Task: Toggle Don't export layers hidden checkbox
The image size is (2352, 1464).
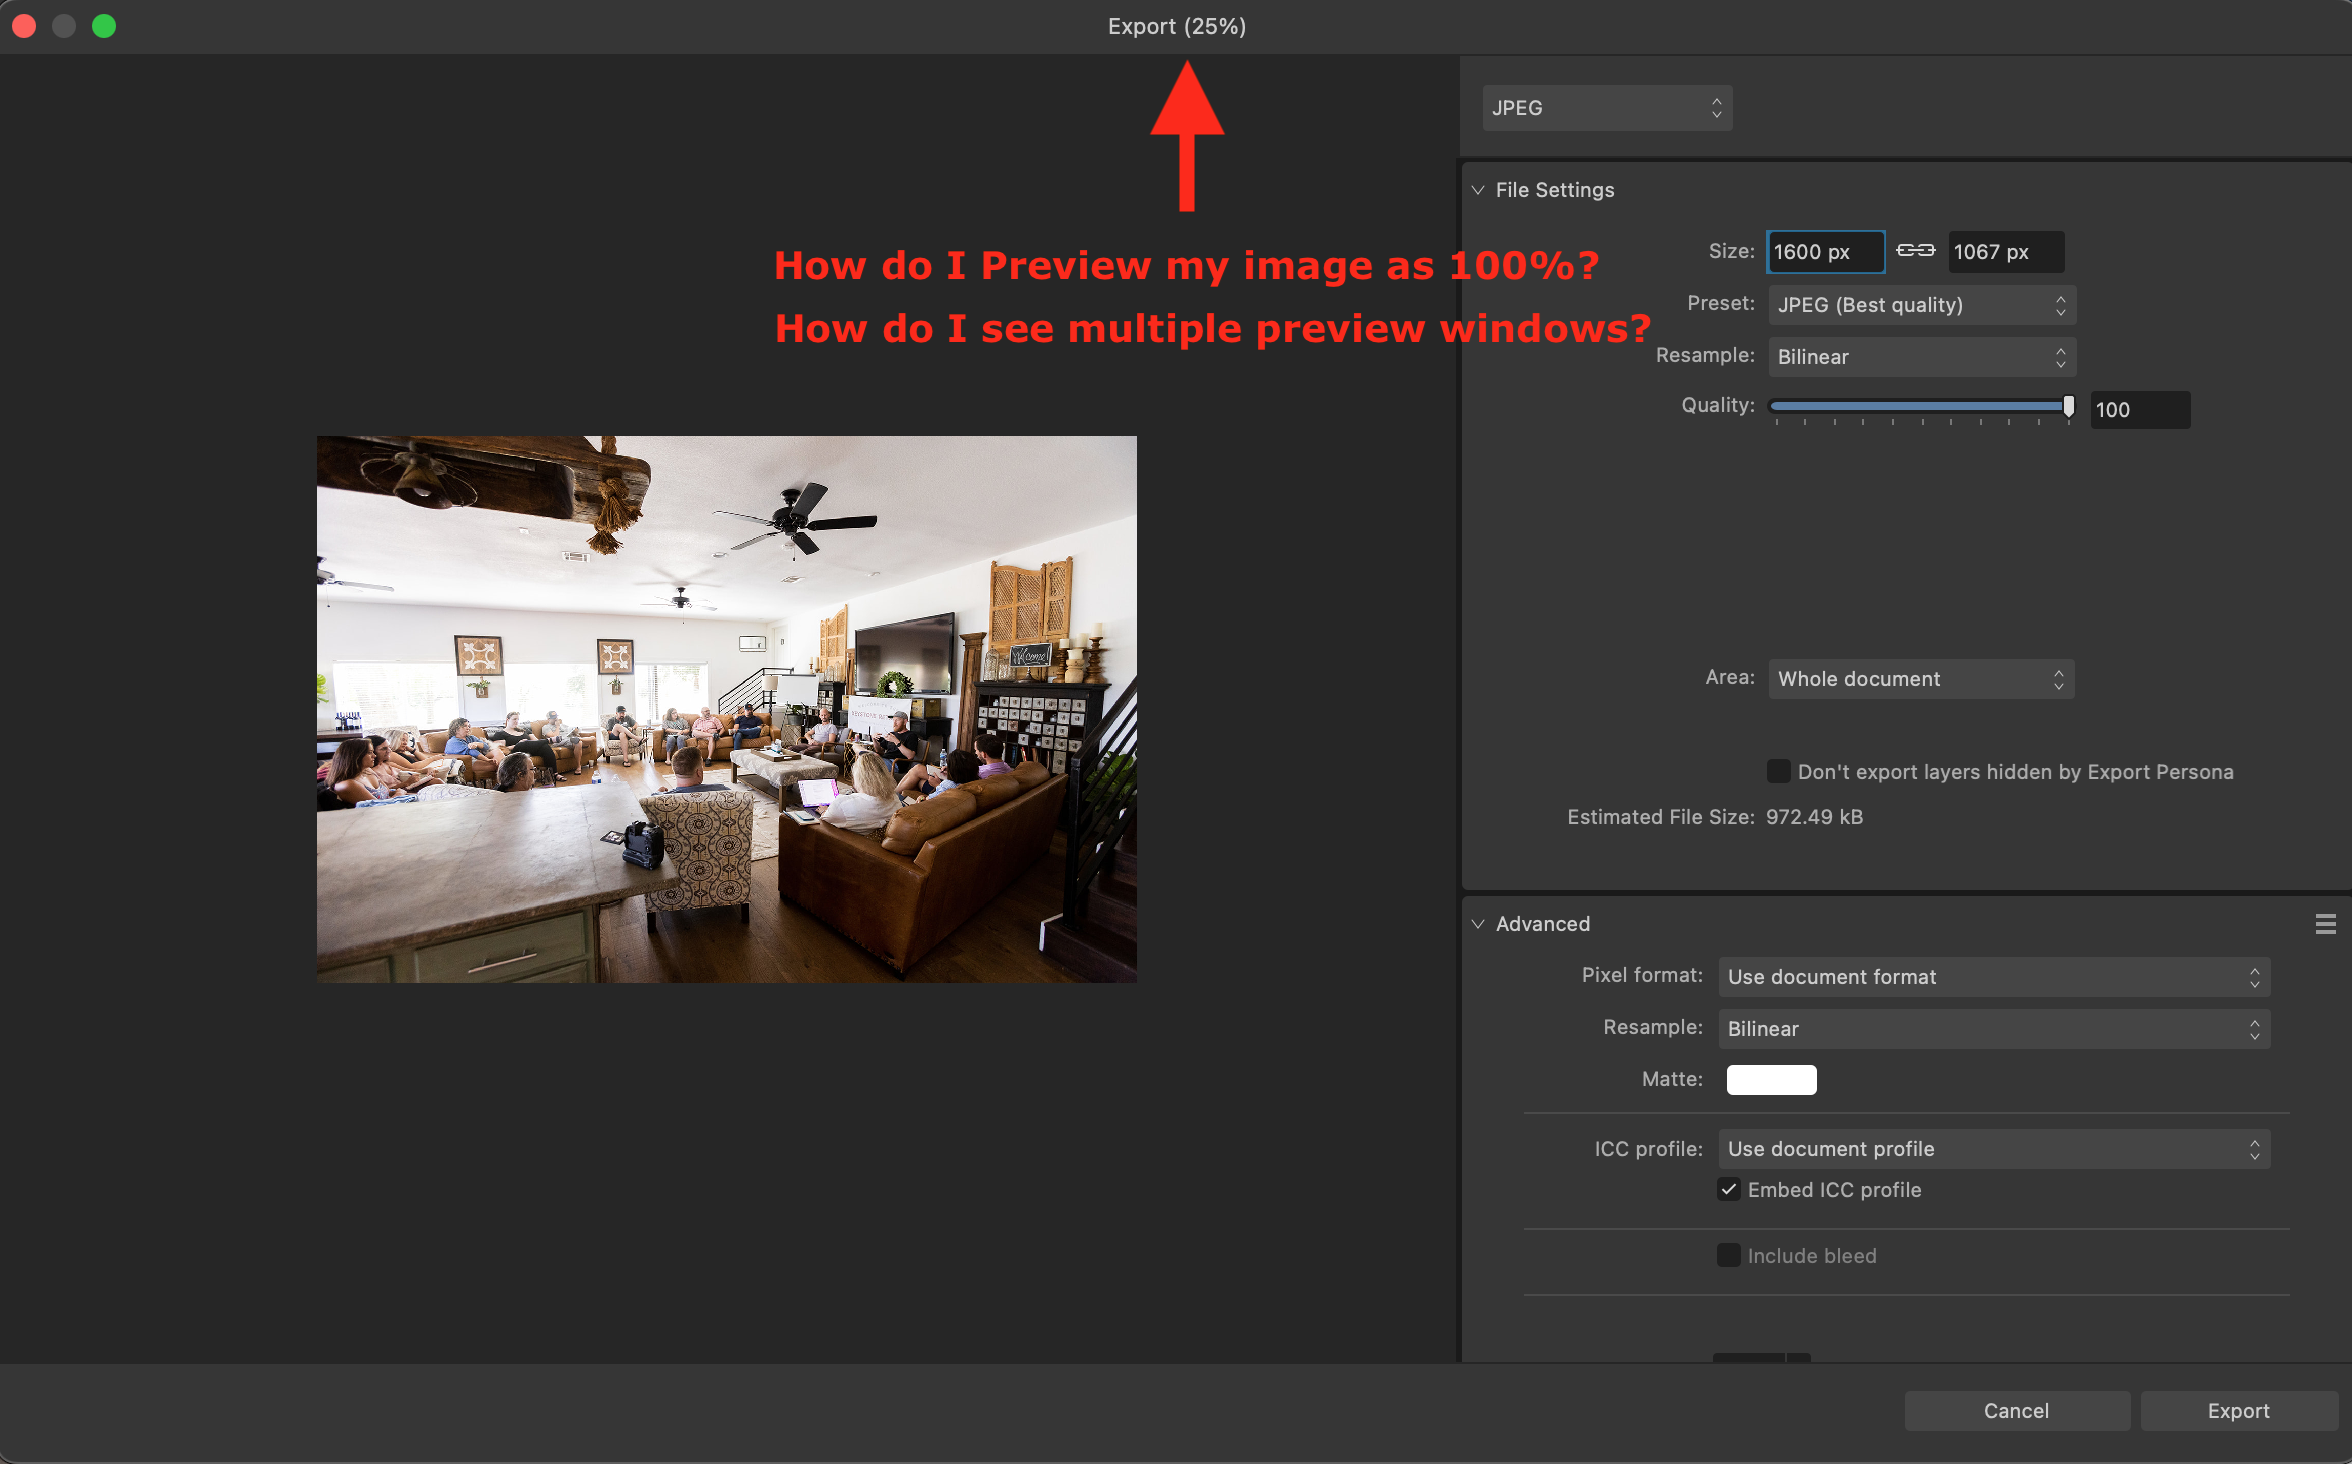Action: pyautogui.click(x=1778, y=771)
